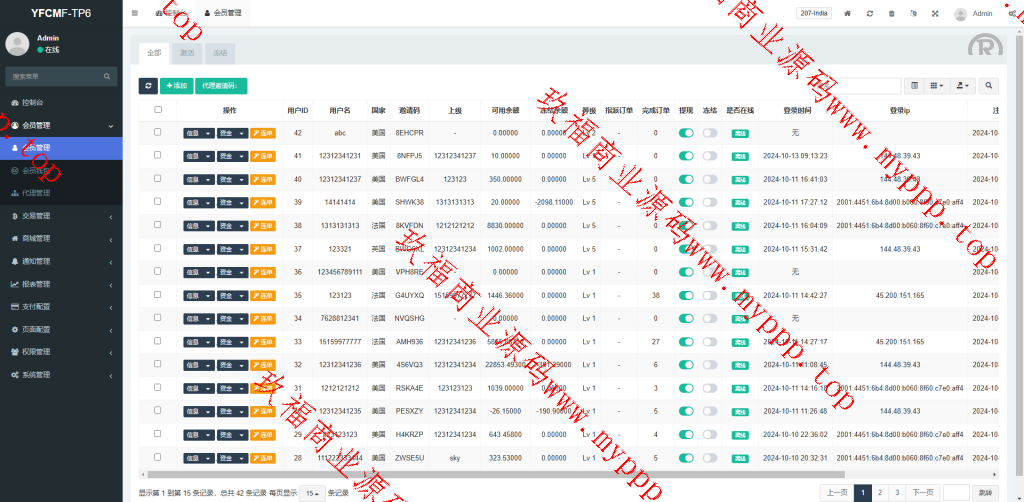Check the checkbox for user ID 42

(x=157, y=132)
